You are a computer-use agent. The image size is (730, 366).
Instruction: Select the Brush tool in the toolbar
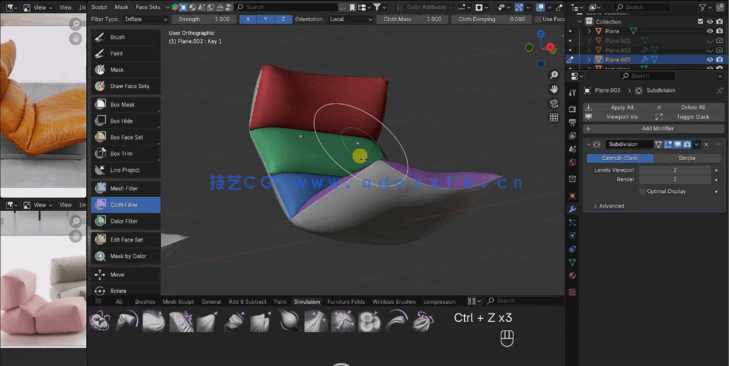click(126, 37)
